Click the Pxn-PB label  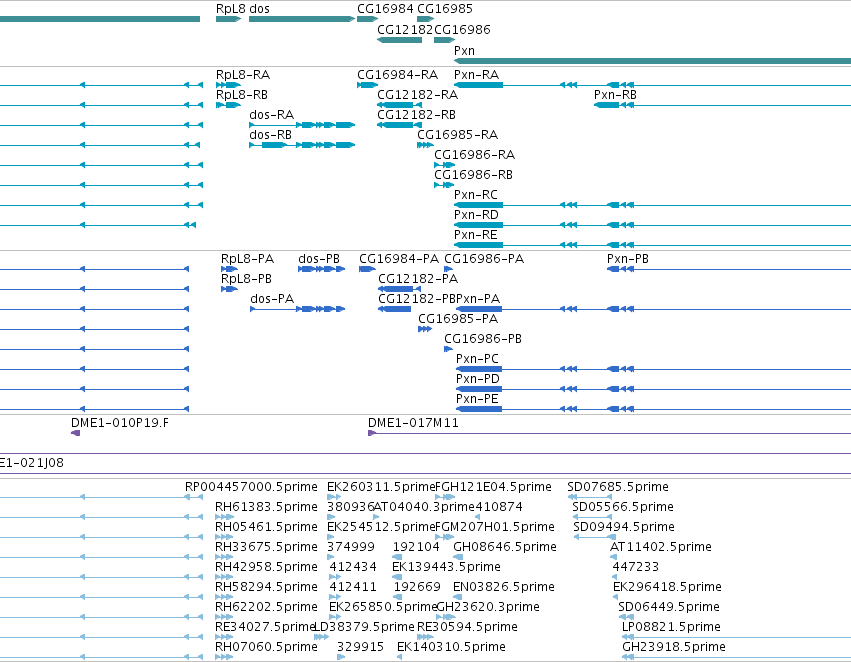tap(627, 259)
